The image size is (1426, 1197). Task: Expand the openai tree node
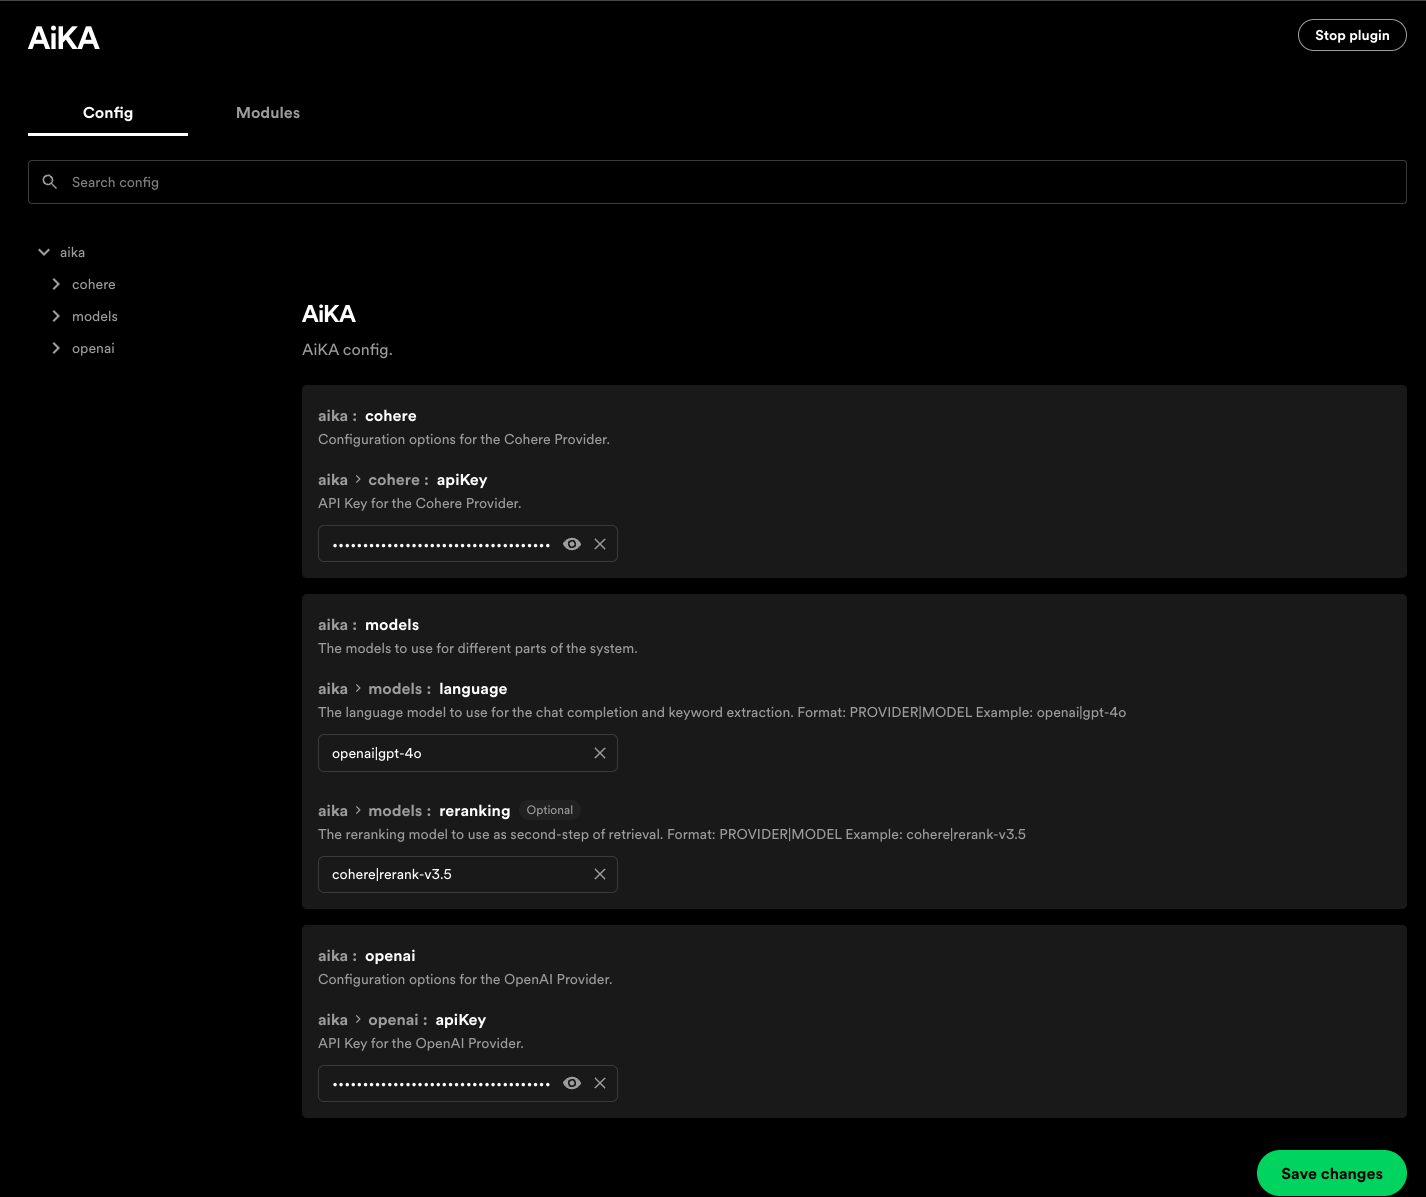(56, 348)
